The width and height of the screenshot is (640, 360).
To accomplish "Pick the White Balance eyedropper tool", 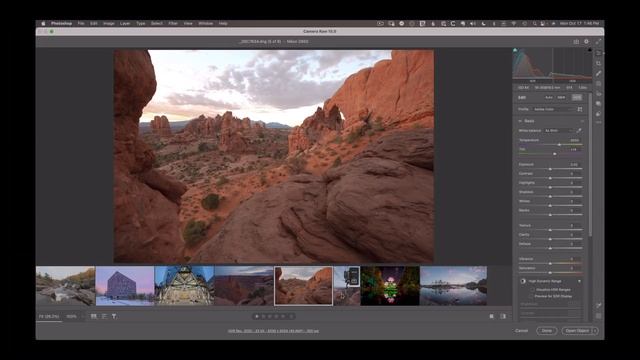I will pyautogui.click(x=579, y=131).
